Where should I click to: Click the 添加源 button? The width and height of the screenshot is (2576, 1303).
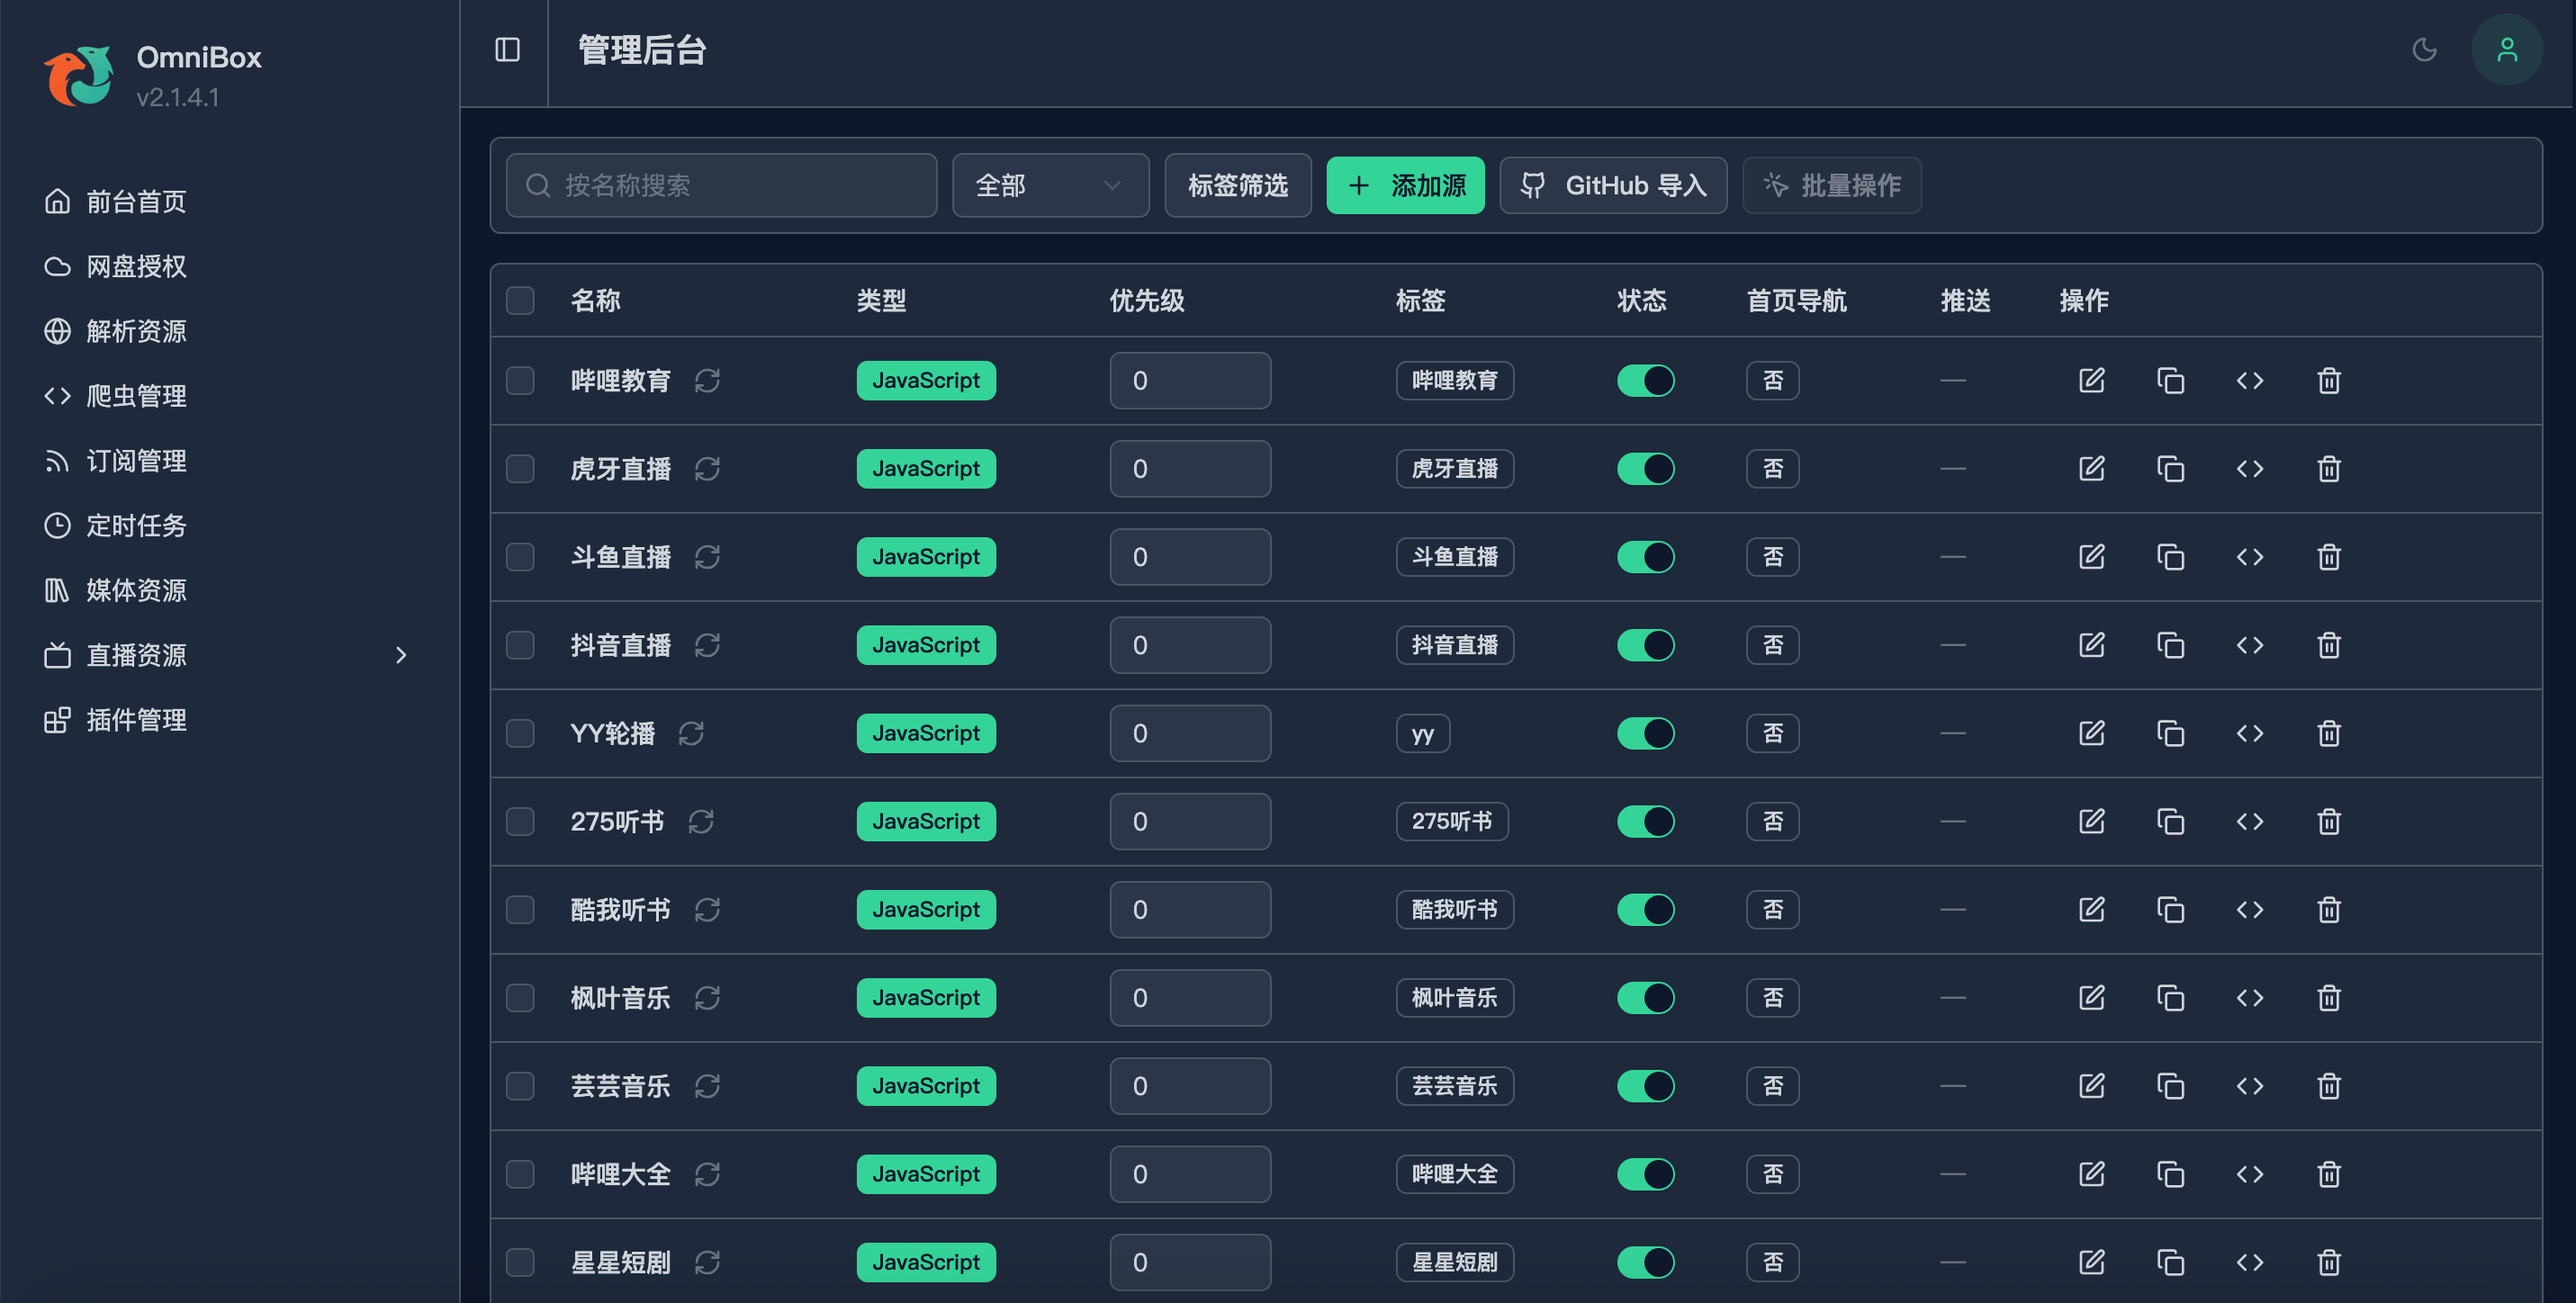pos(1405,185)
